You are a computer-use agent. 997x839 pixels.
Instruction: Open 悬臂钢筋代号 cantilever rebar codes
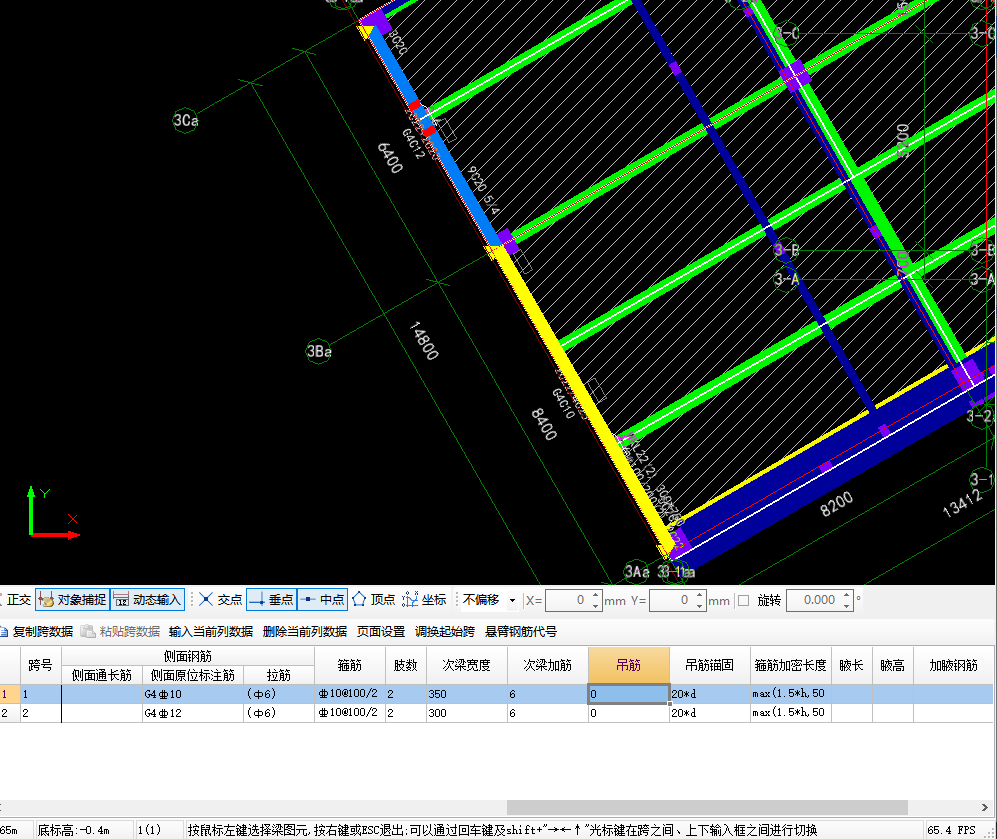tap(520, 631)
